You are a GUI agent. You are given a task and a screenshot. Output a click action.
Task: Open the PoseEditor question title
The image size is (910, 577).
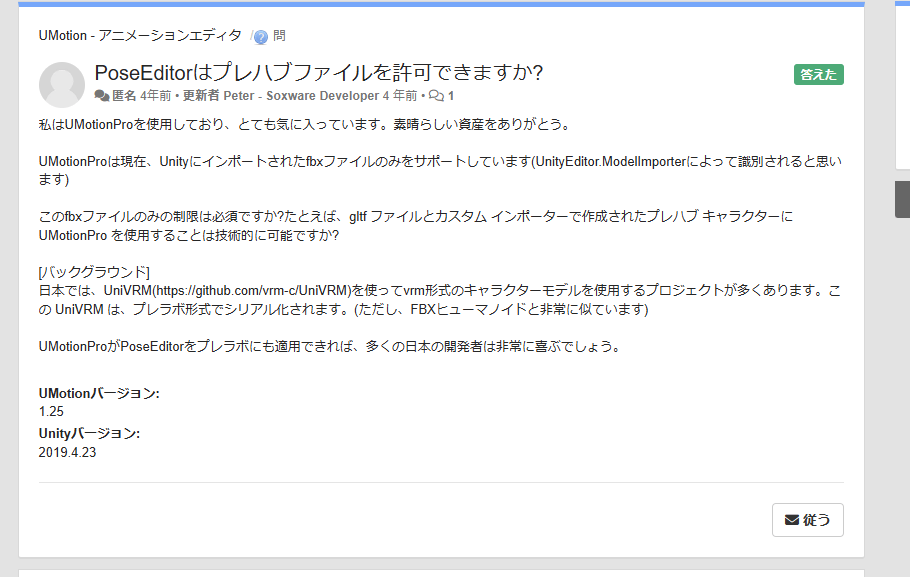point(319,73)
